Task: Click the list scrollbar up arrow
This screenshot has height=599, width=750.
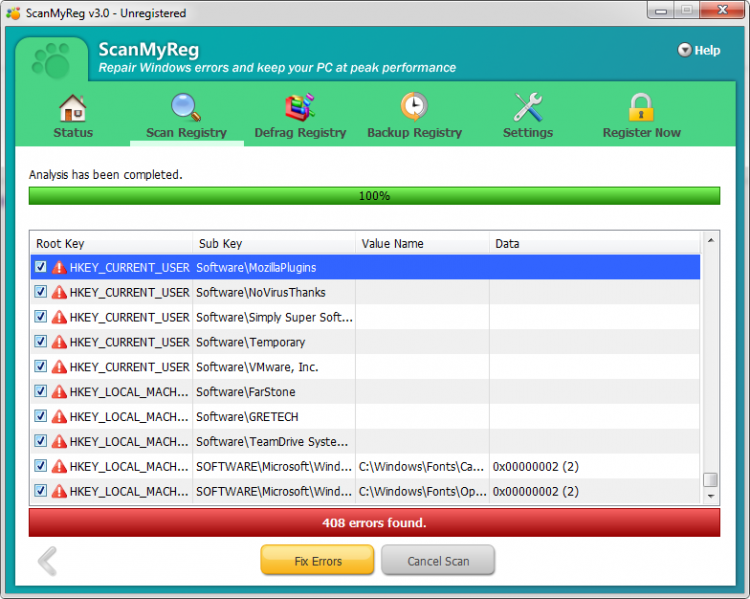Action: [x=711, y=240]
